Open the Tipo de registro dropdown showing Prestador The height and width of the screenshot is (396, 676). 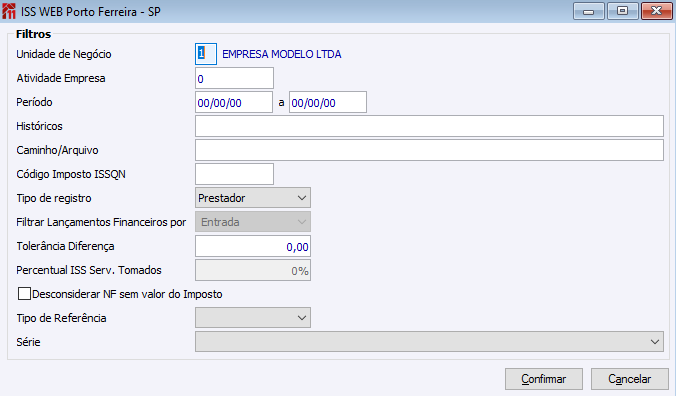click(253, 198)
